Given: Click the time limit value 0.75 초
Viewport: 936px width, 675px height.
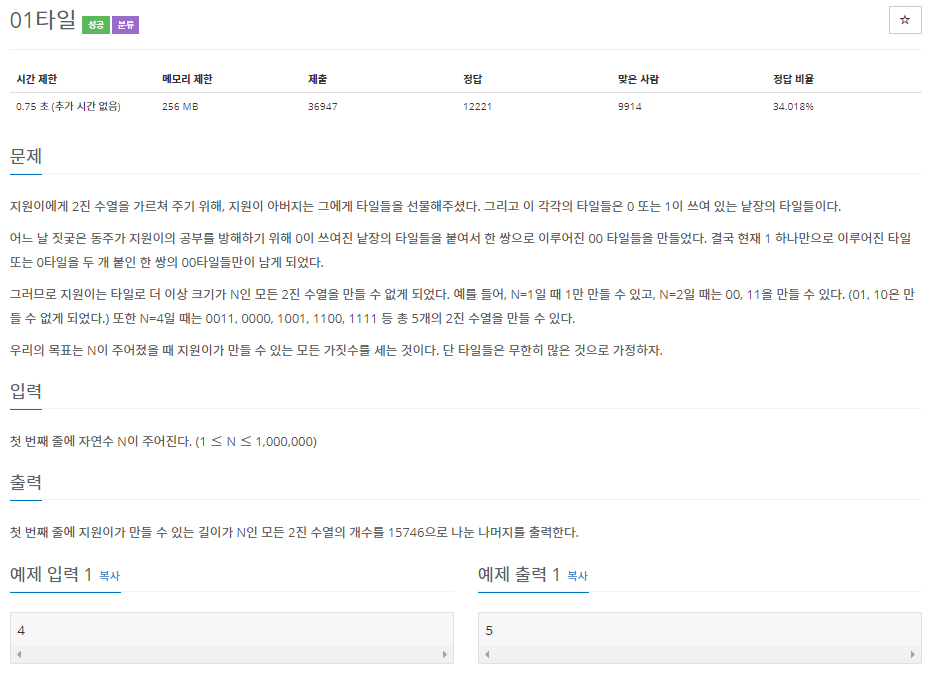Looking at the screenshot, I should tap(68, 106).
